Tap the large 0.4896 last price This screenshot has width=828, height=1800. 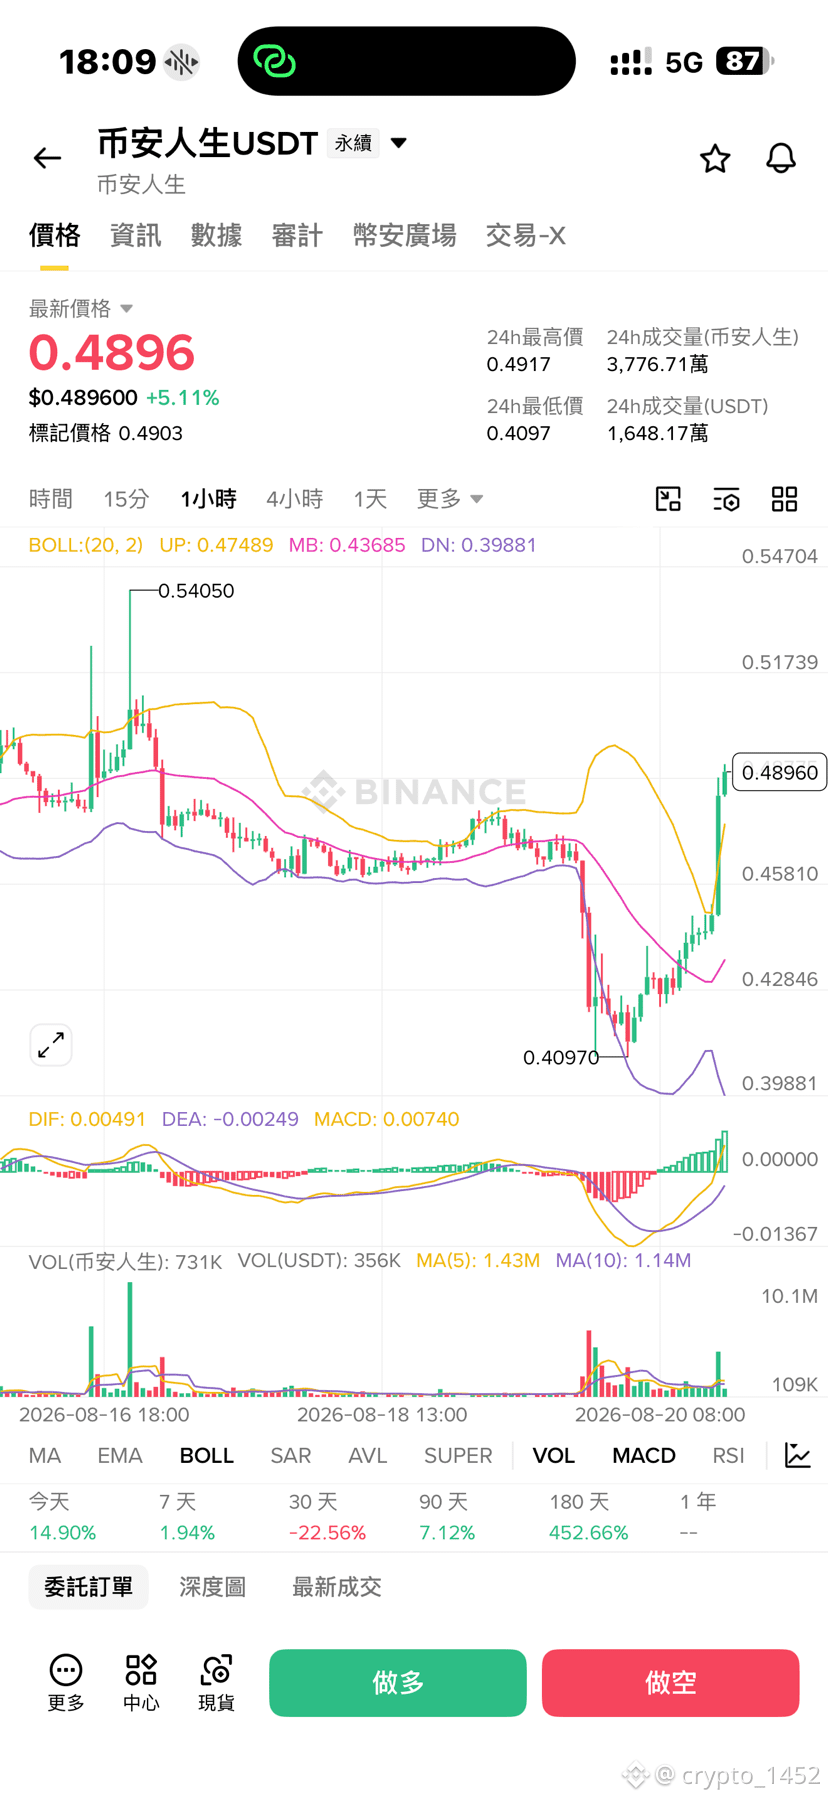pyautogui.click(x=111, y=353)
